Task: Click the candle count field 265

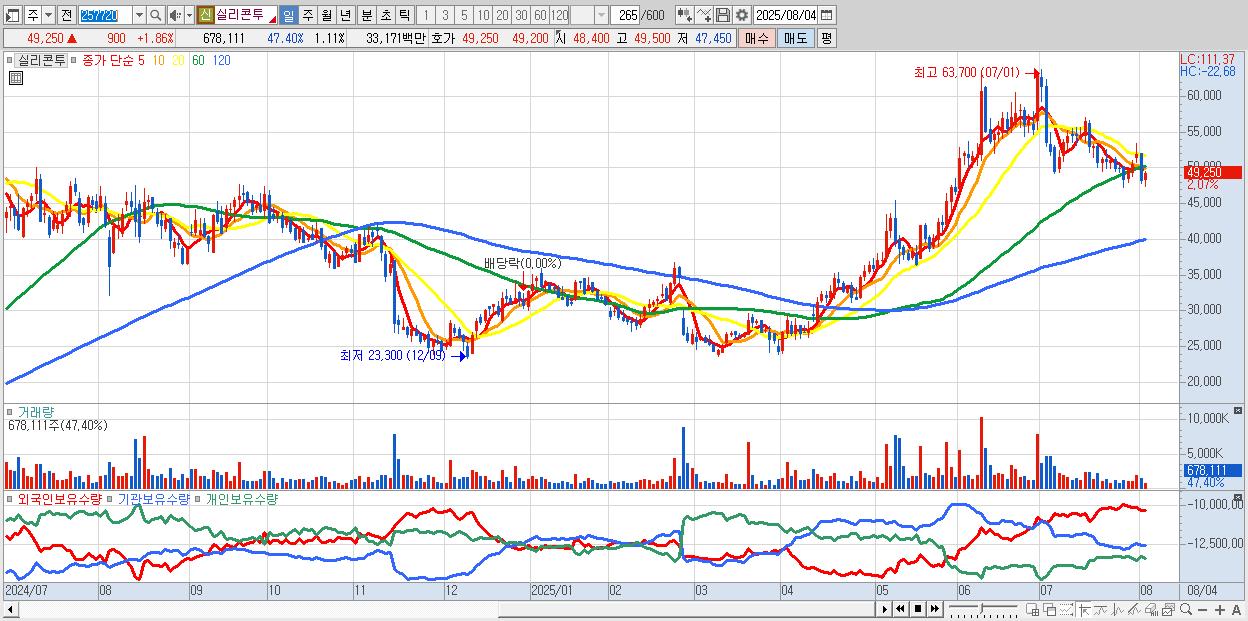Action: (625, 15)
